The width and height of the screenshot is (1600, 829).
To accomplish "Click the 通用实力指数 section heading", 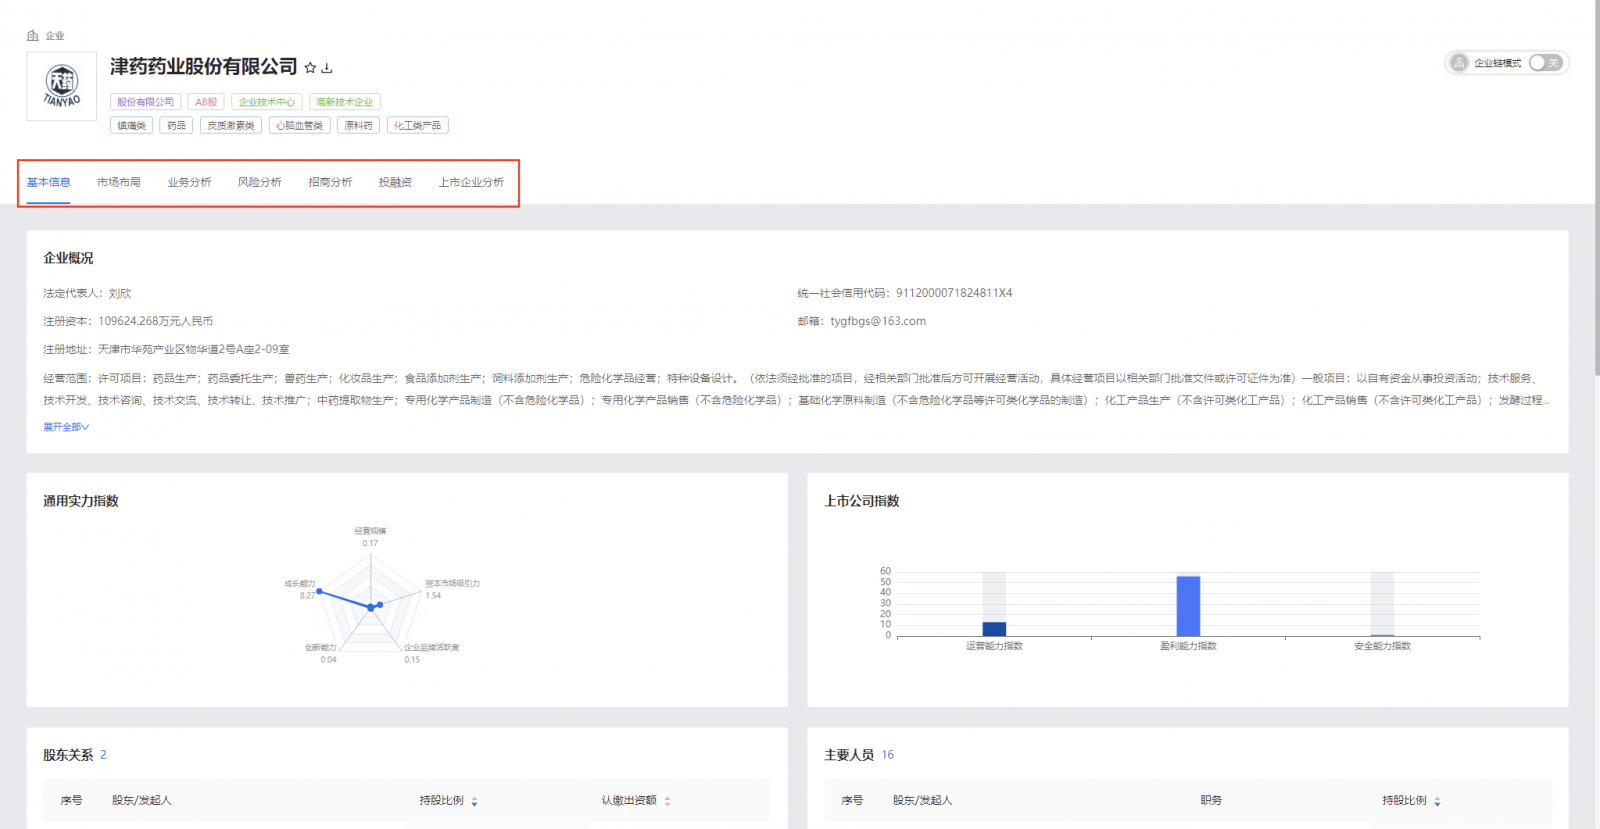I will [x=81, y=501].
